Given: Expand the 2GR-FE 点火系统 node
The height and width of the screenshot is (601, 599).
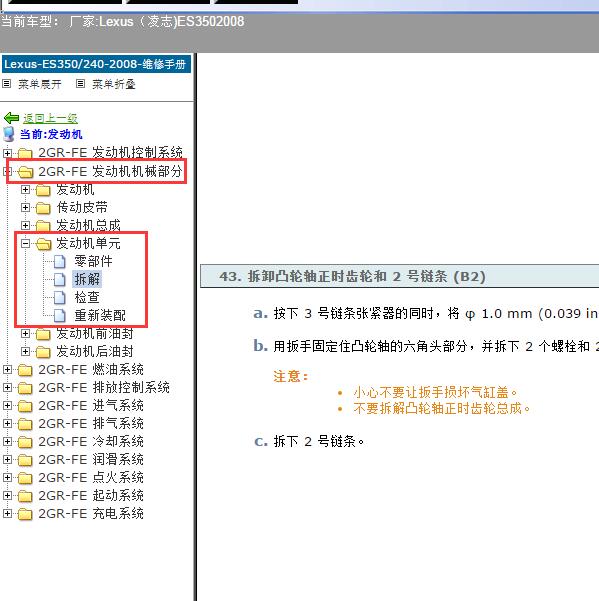Looking at the screenshot, I should [7, 478].
